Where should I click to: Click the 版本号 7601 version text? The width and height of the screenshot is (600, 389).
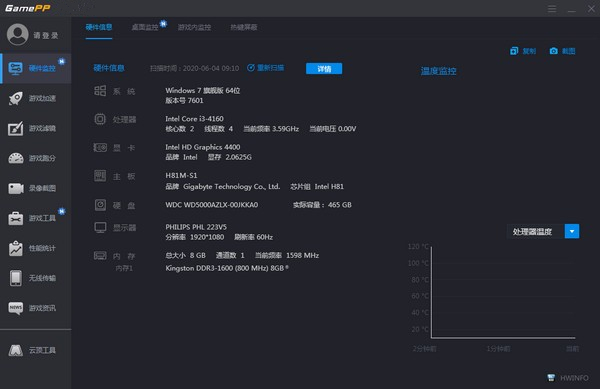[184, 101]
